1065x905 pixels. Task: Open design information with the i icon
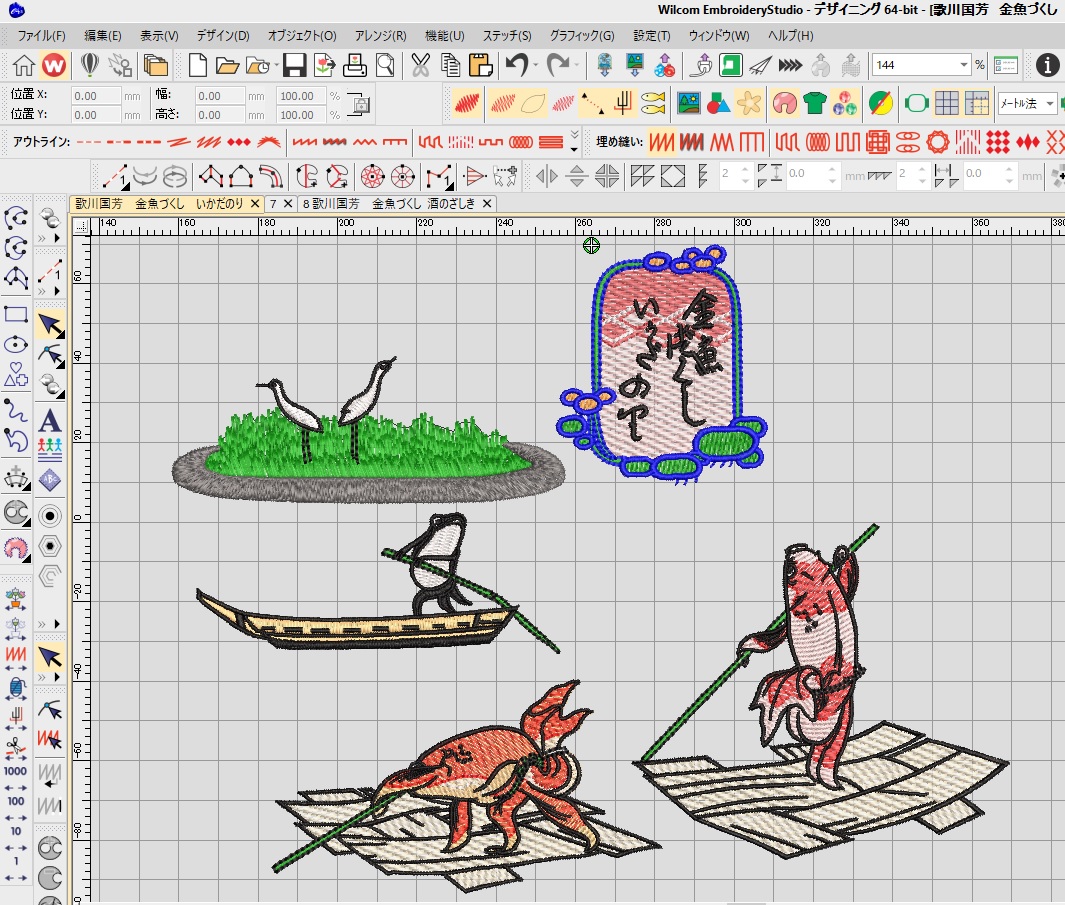coord(1047,65)
